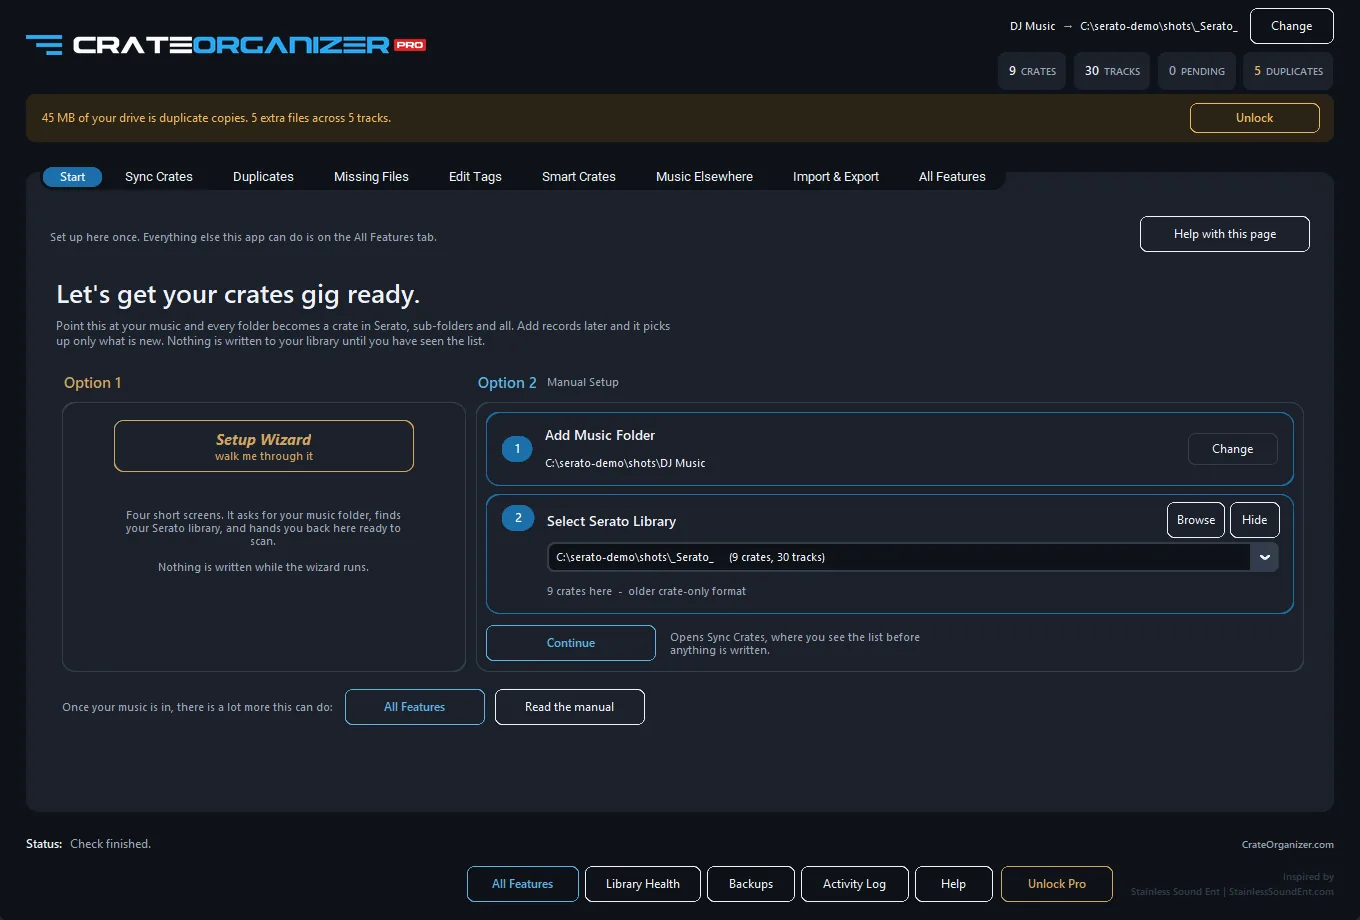Click the music folder path C:\serato-demo\shots\DJ Music
1360x920 pixels.
point(625,463)
